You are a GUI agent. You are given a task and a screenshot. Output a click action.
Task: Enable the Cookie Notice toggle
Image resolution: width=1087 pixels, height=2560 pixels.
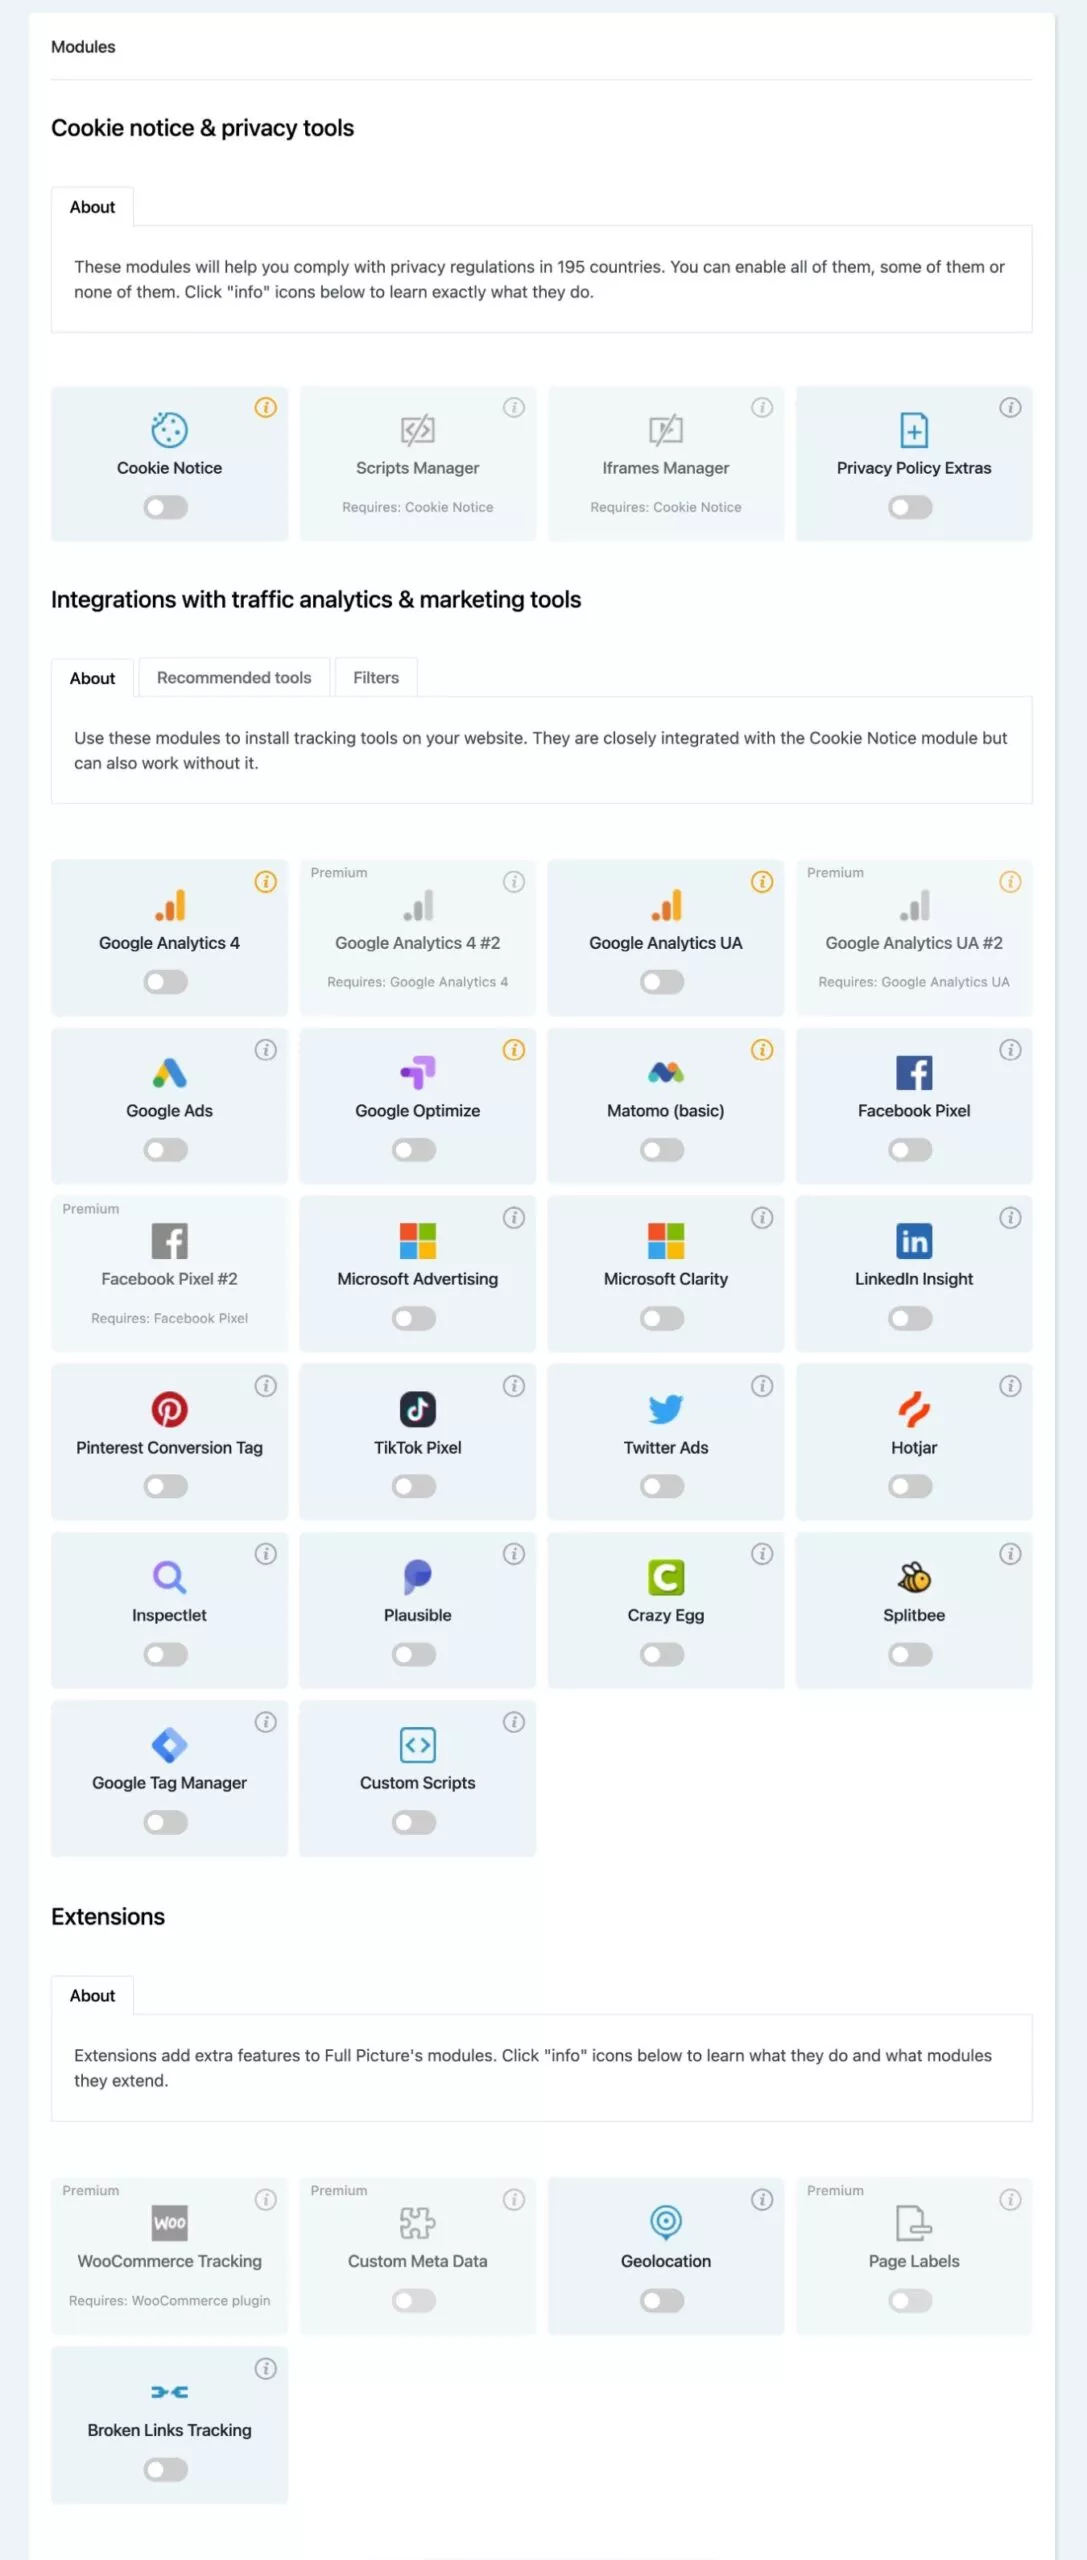coord(166,507)
